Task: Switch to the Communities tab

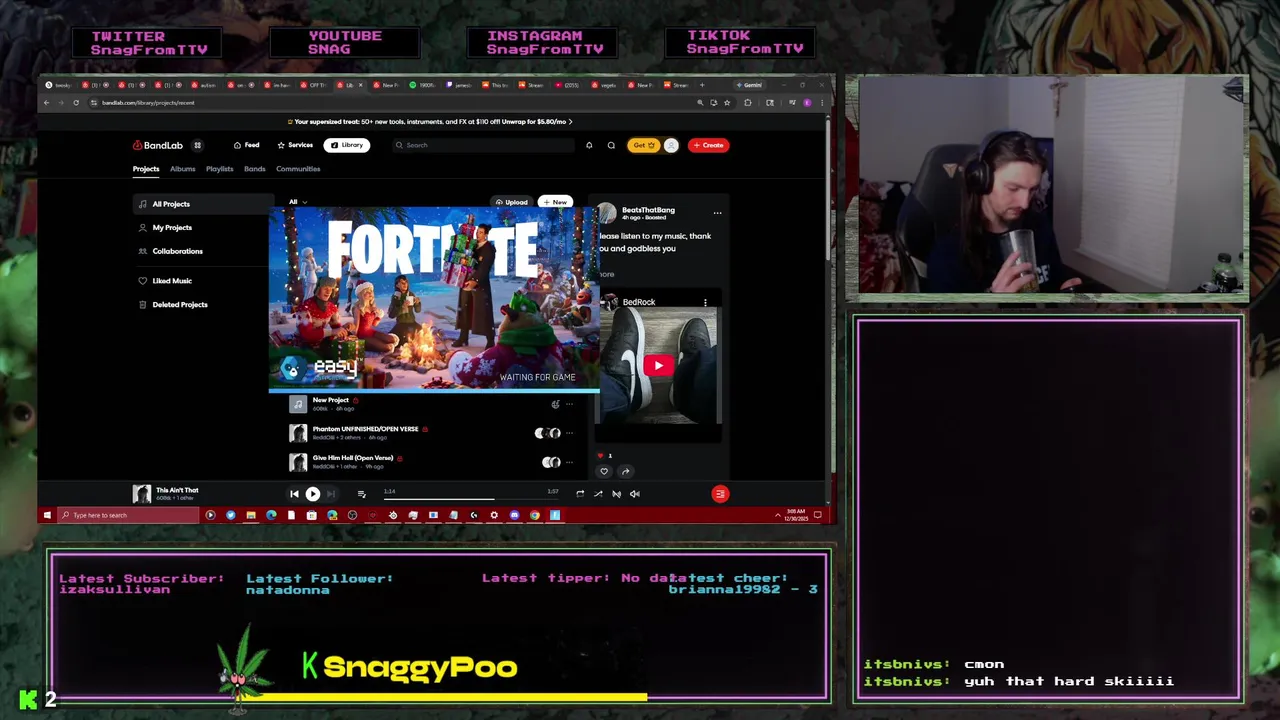Action: click(298, 169)
